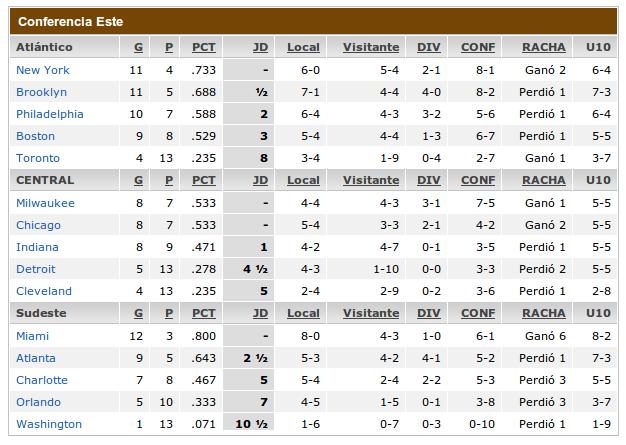The width and height of the screenshot is (626, 445).
Task: Sort Sudeste division by JD header
Action: [x=260, y=313]
